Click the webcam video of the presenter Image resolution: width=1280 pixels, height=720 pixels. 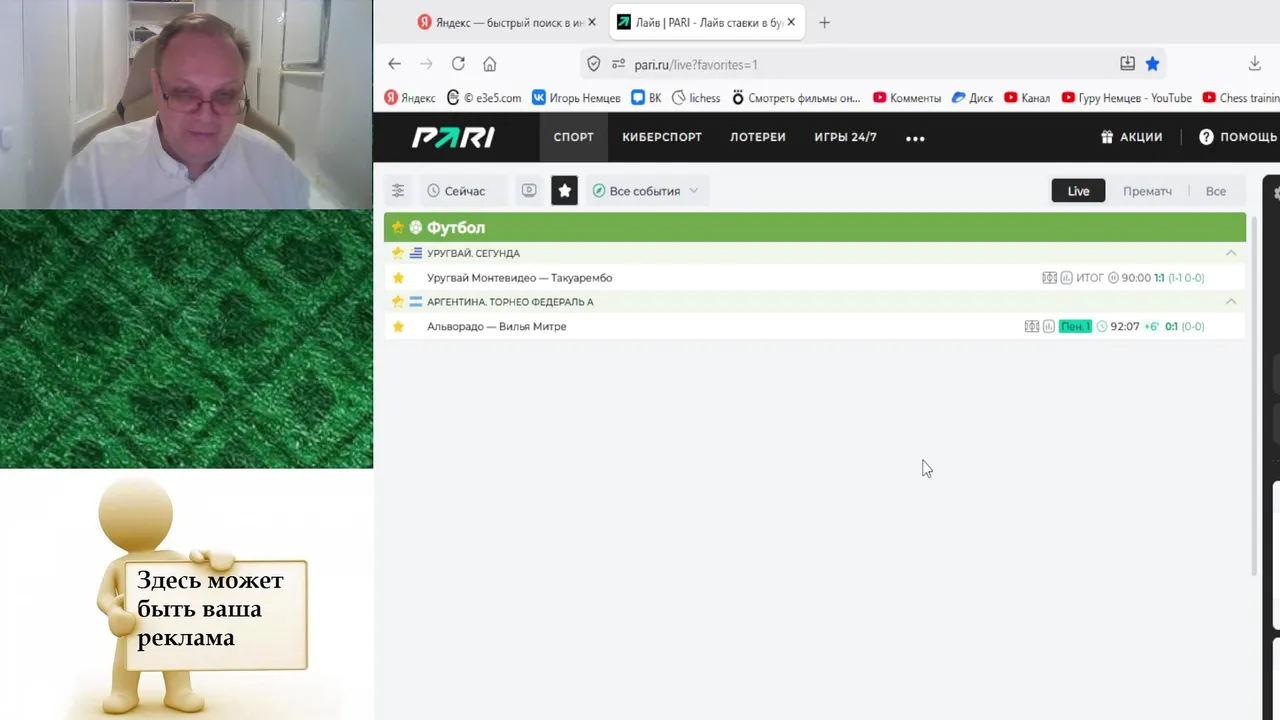coord(186,104)
